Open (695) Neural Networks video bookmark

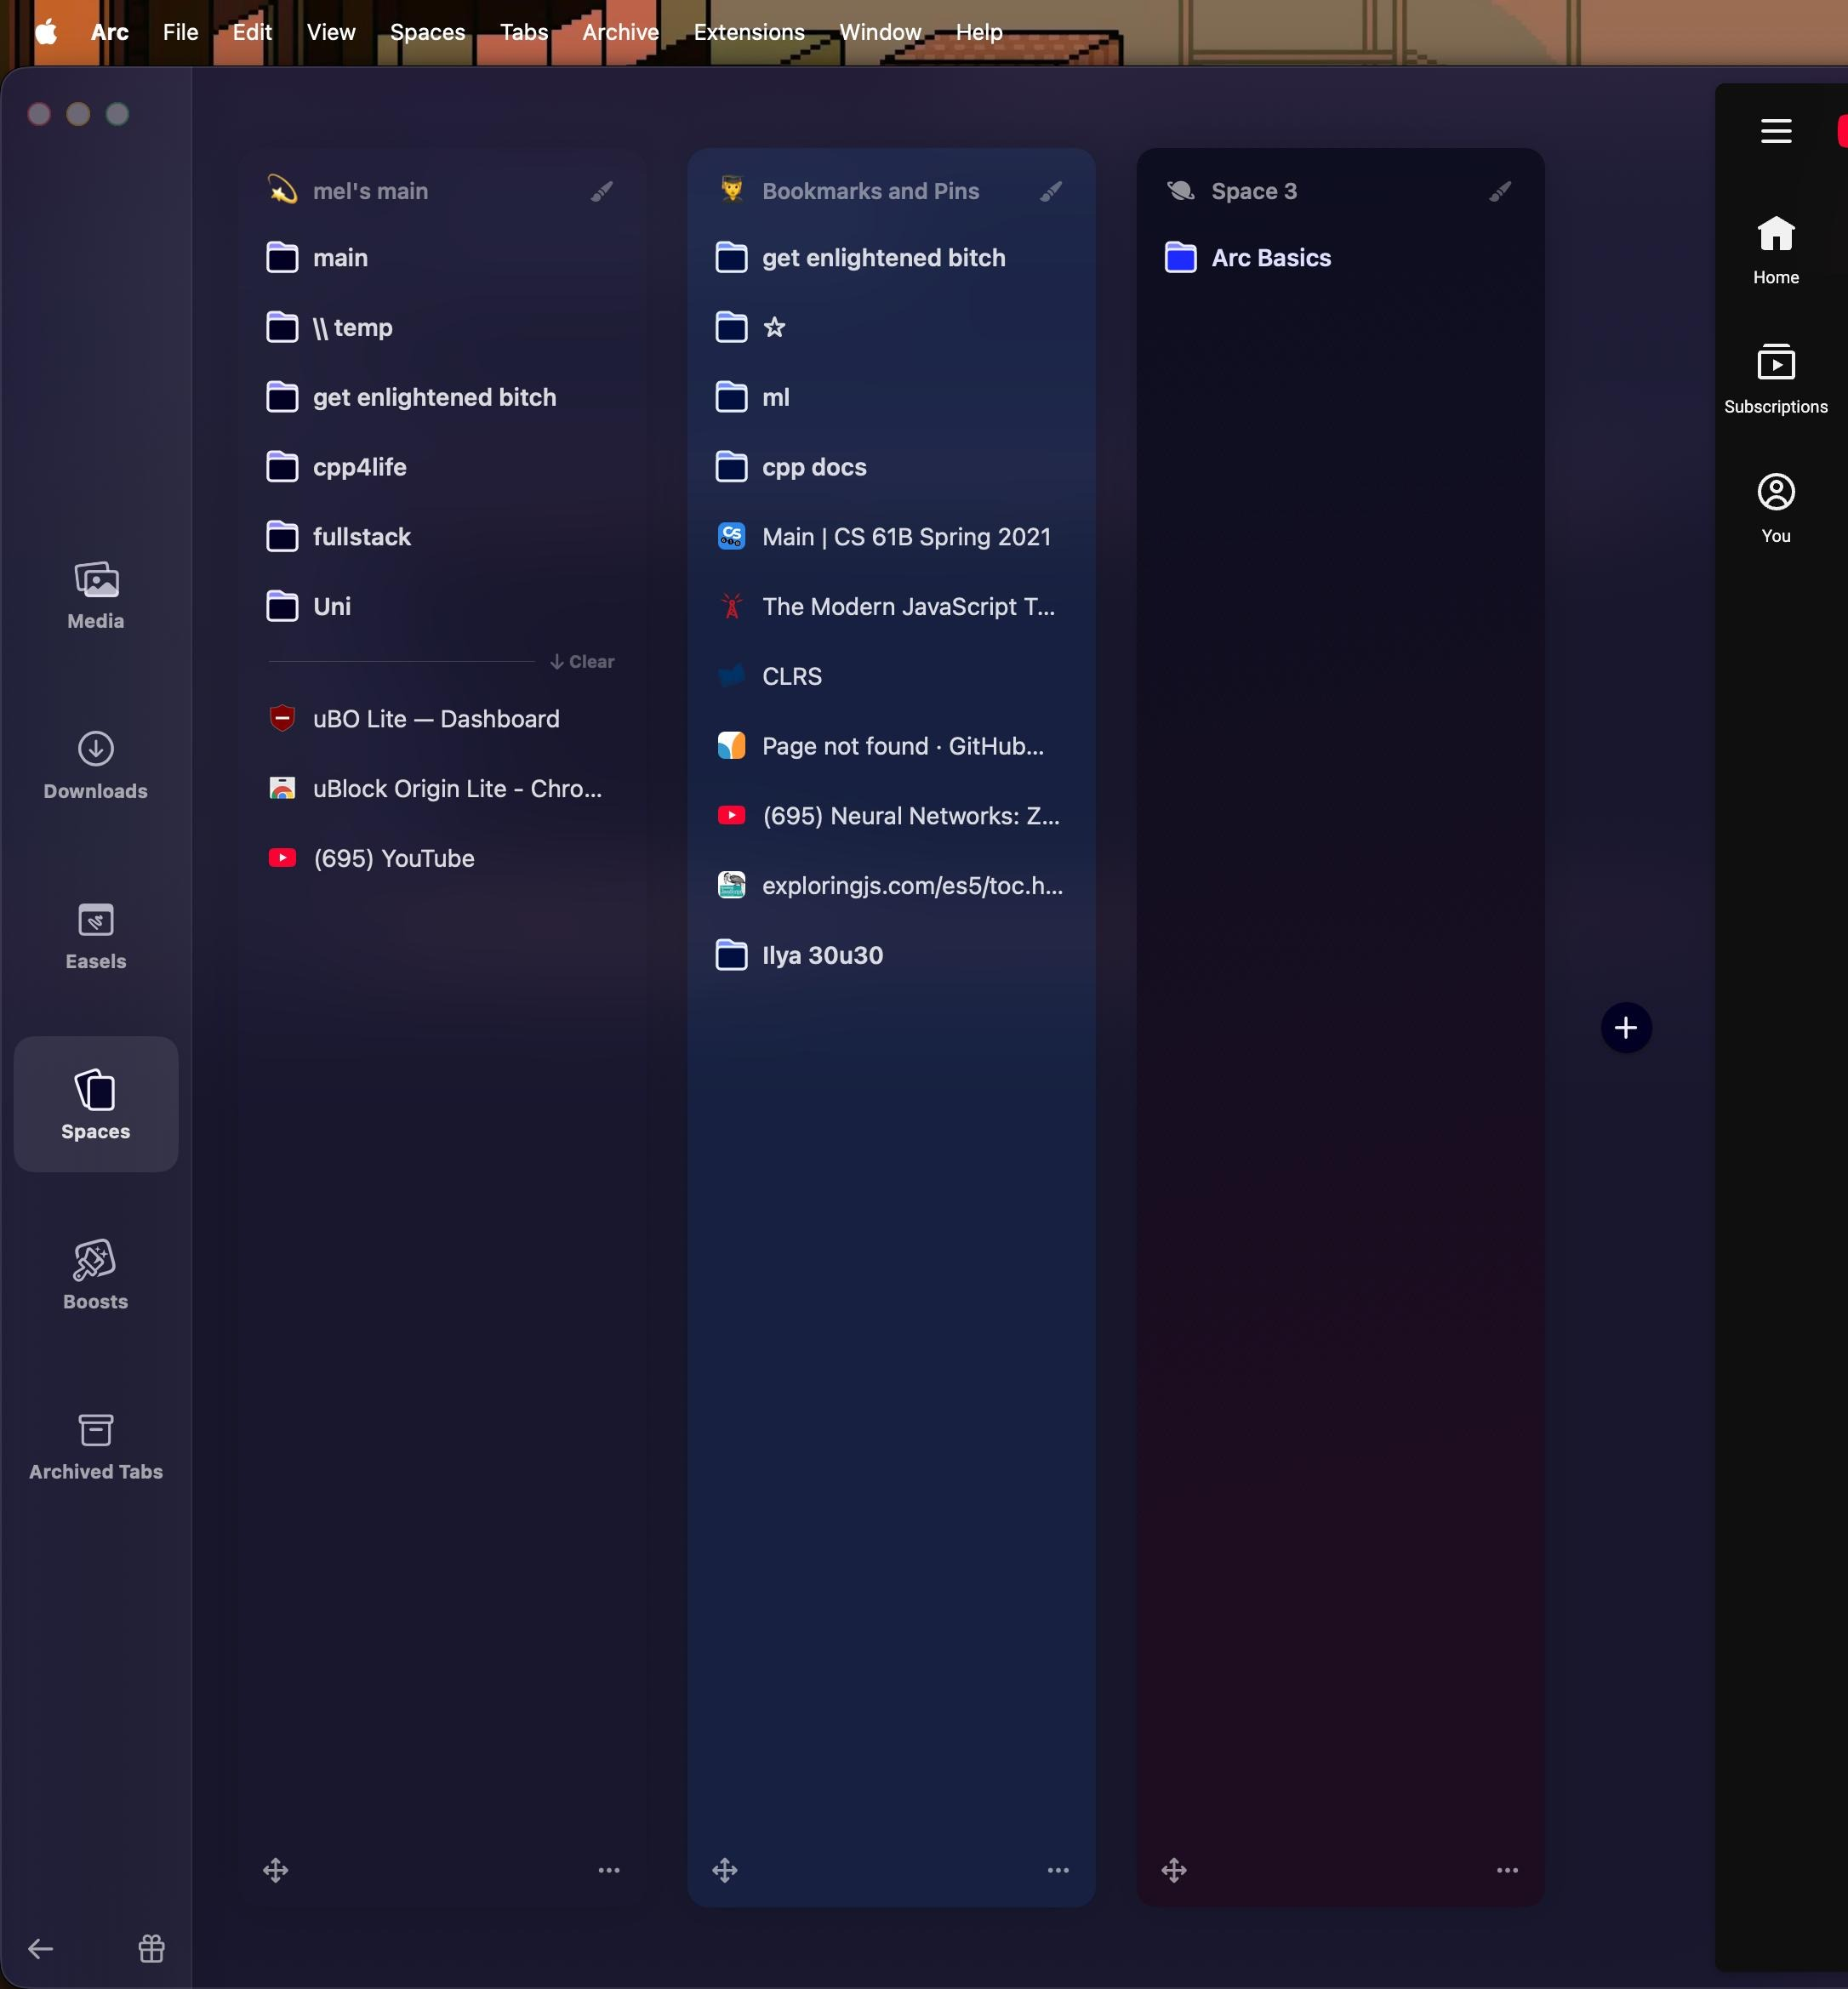point(890,816)
